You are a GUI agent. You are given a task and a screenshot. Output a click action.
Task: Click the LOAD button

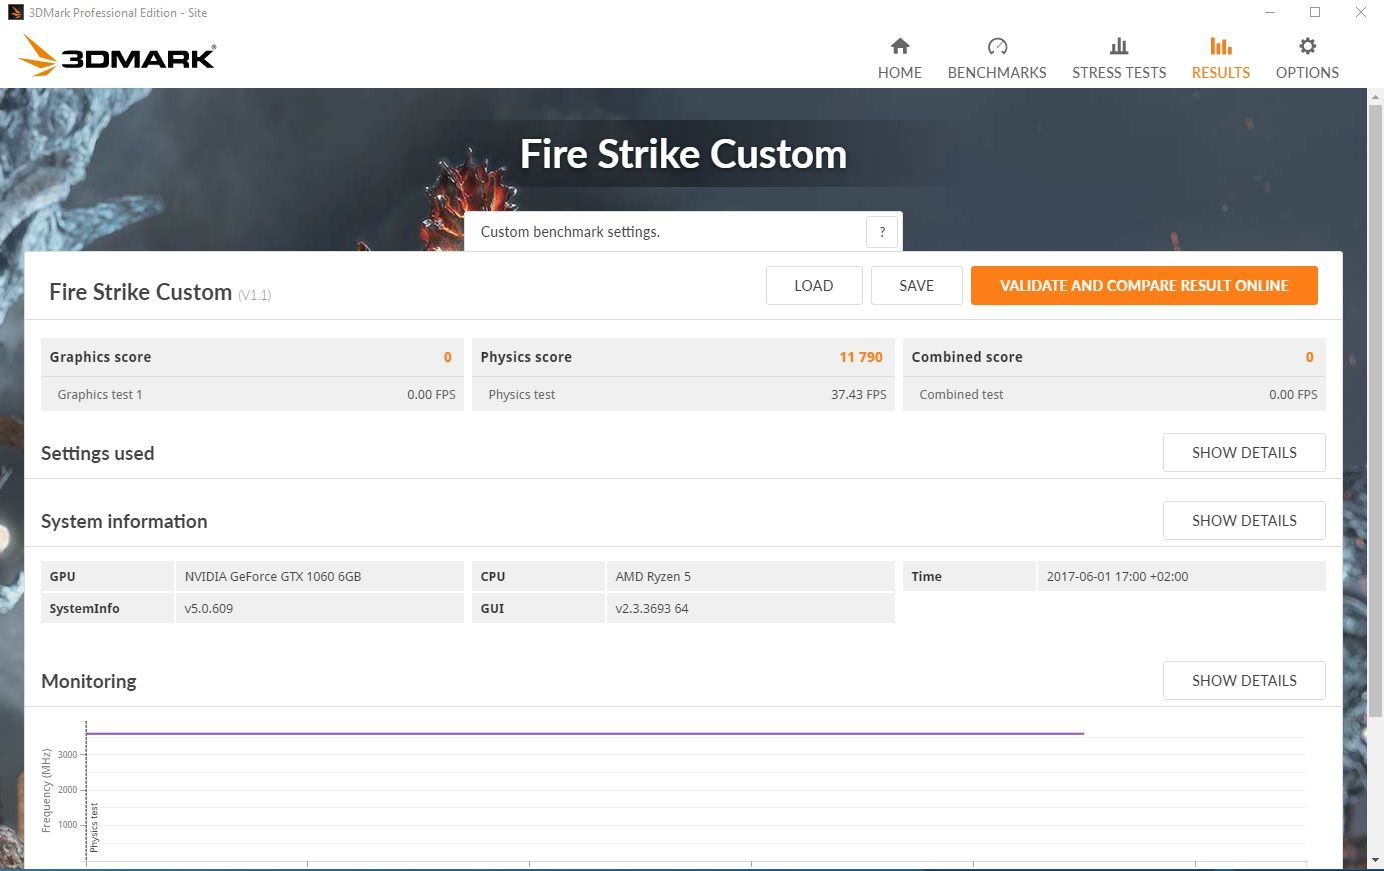tap(814, 286)
